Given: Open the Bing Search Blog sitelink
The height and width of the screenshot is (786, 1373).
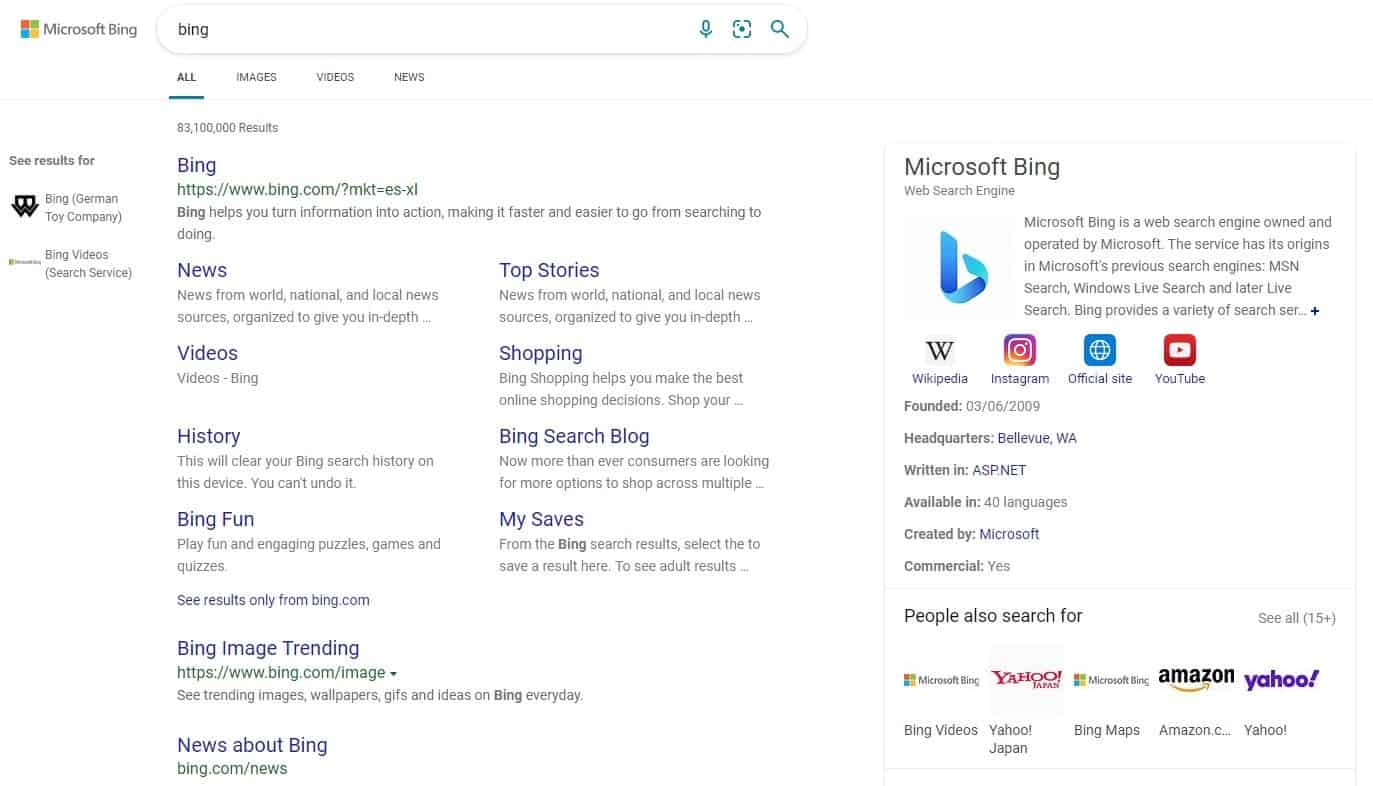Looking at the screenshot, I should coord(574,436).
